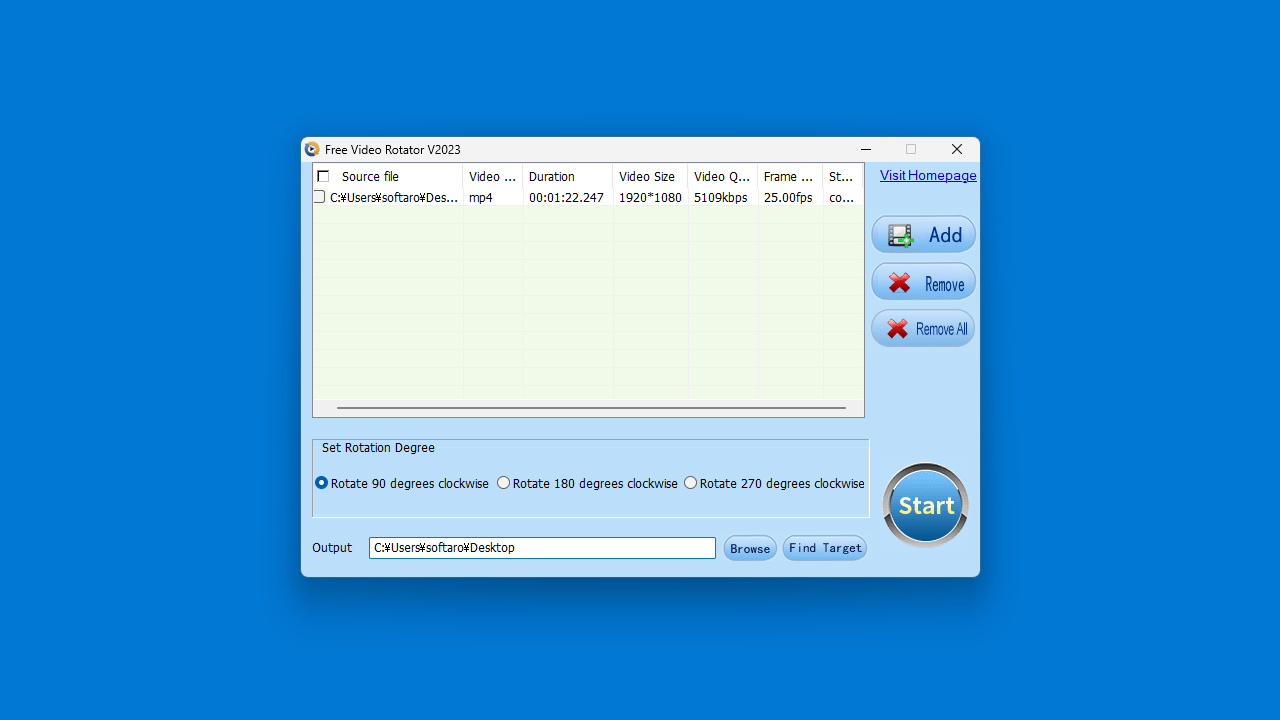Click the Video Size column header

pos(650,176)
